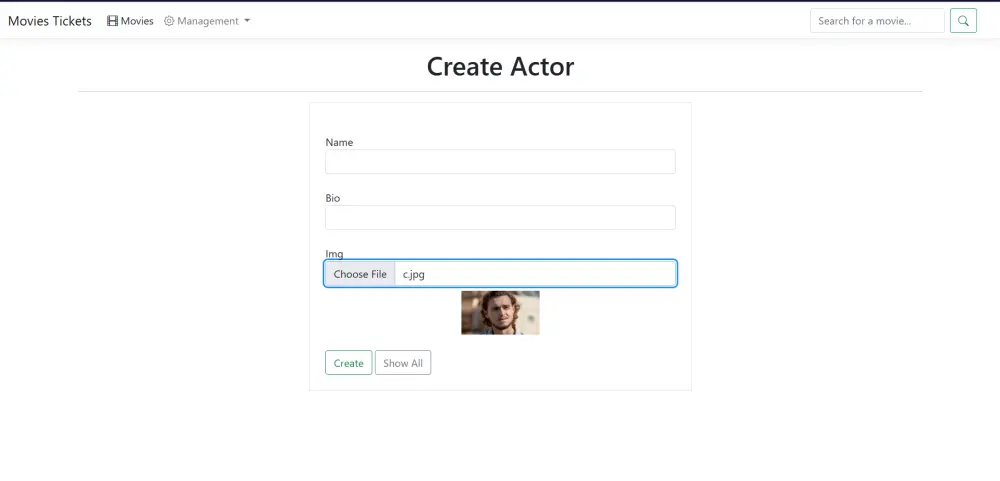The height and width of the screenshot is (481, 1000).
Task: Click the Show All button
Action: pos(403,363)
